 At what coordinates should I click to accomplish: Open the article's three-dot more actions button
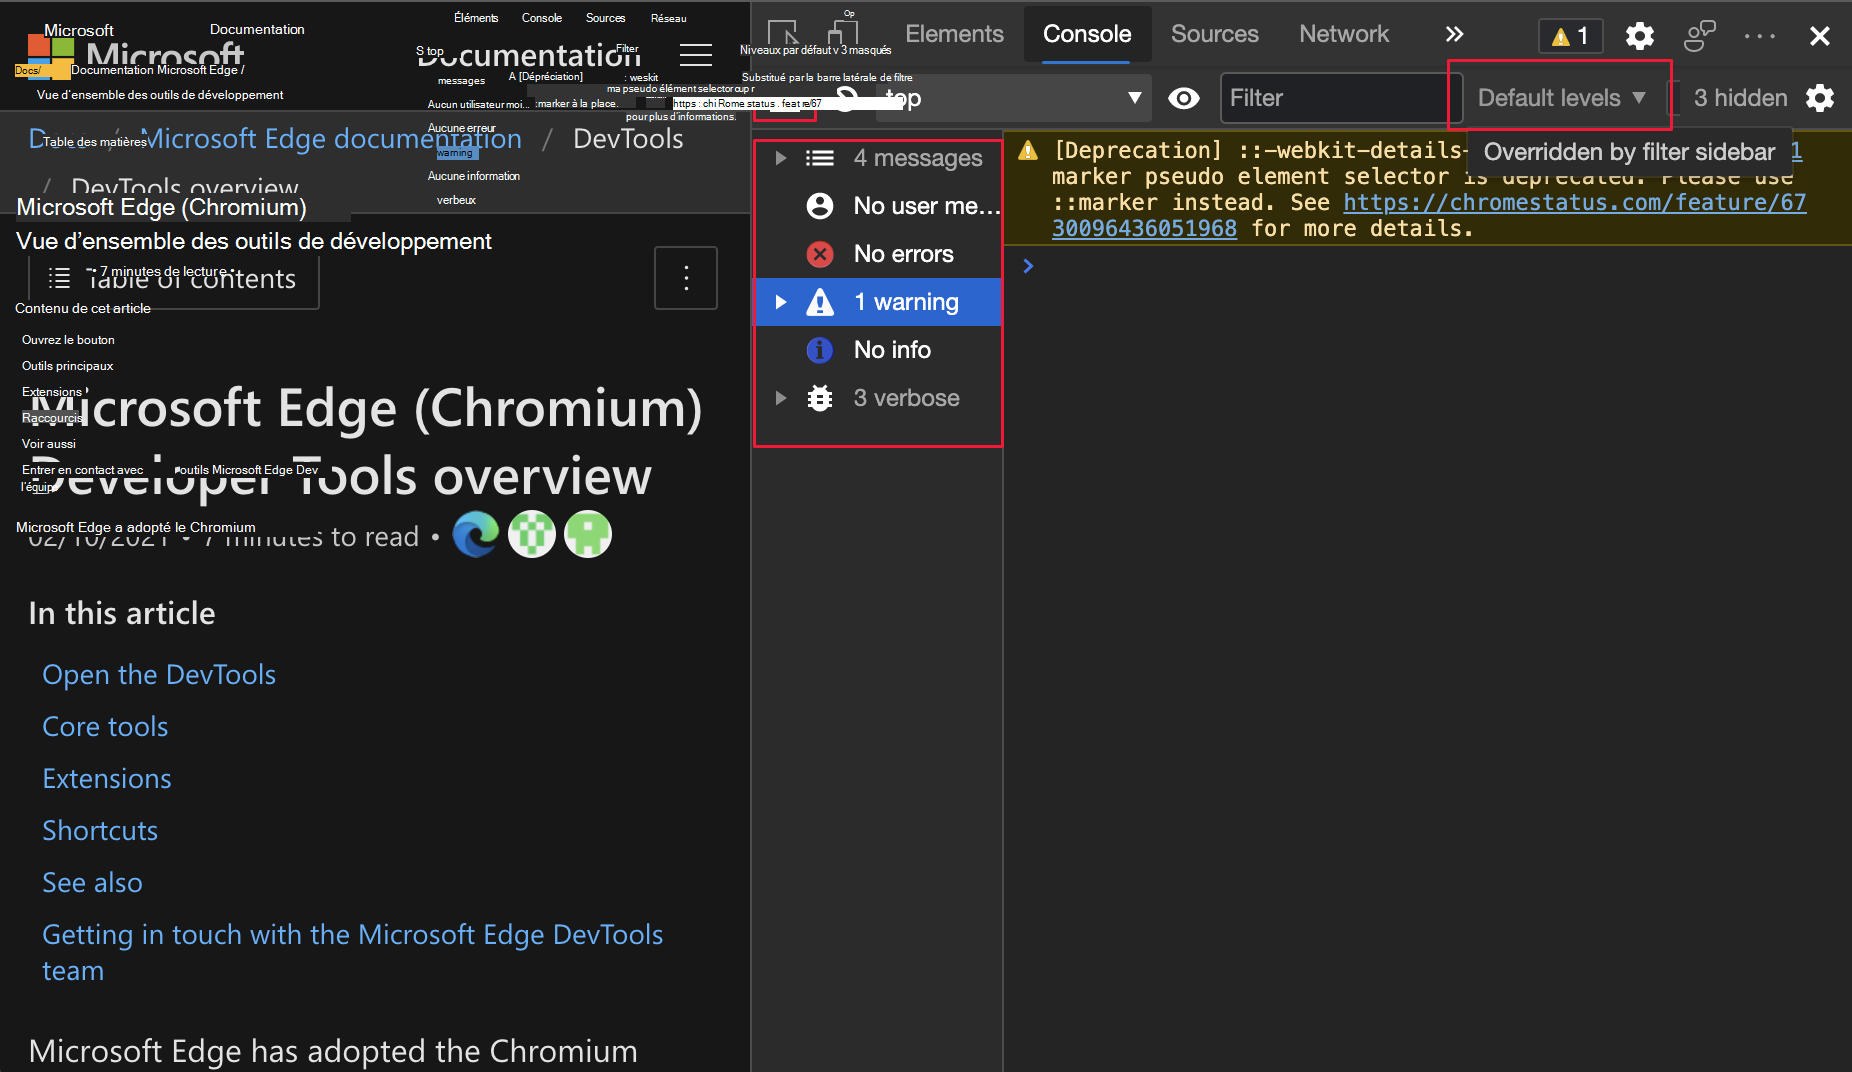pyautogui.click(x=686, y=278)
